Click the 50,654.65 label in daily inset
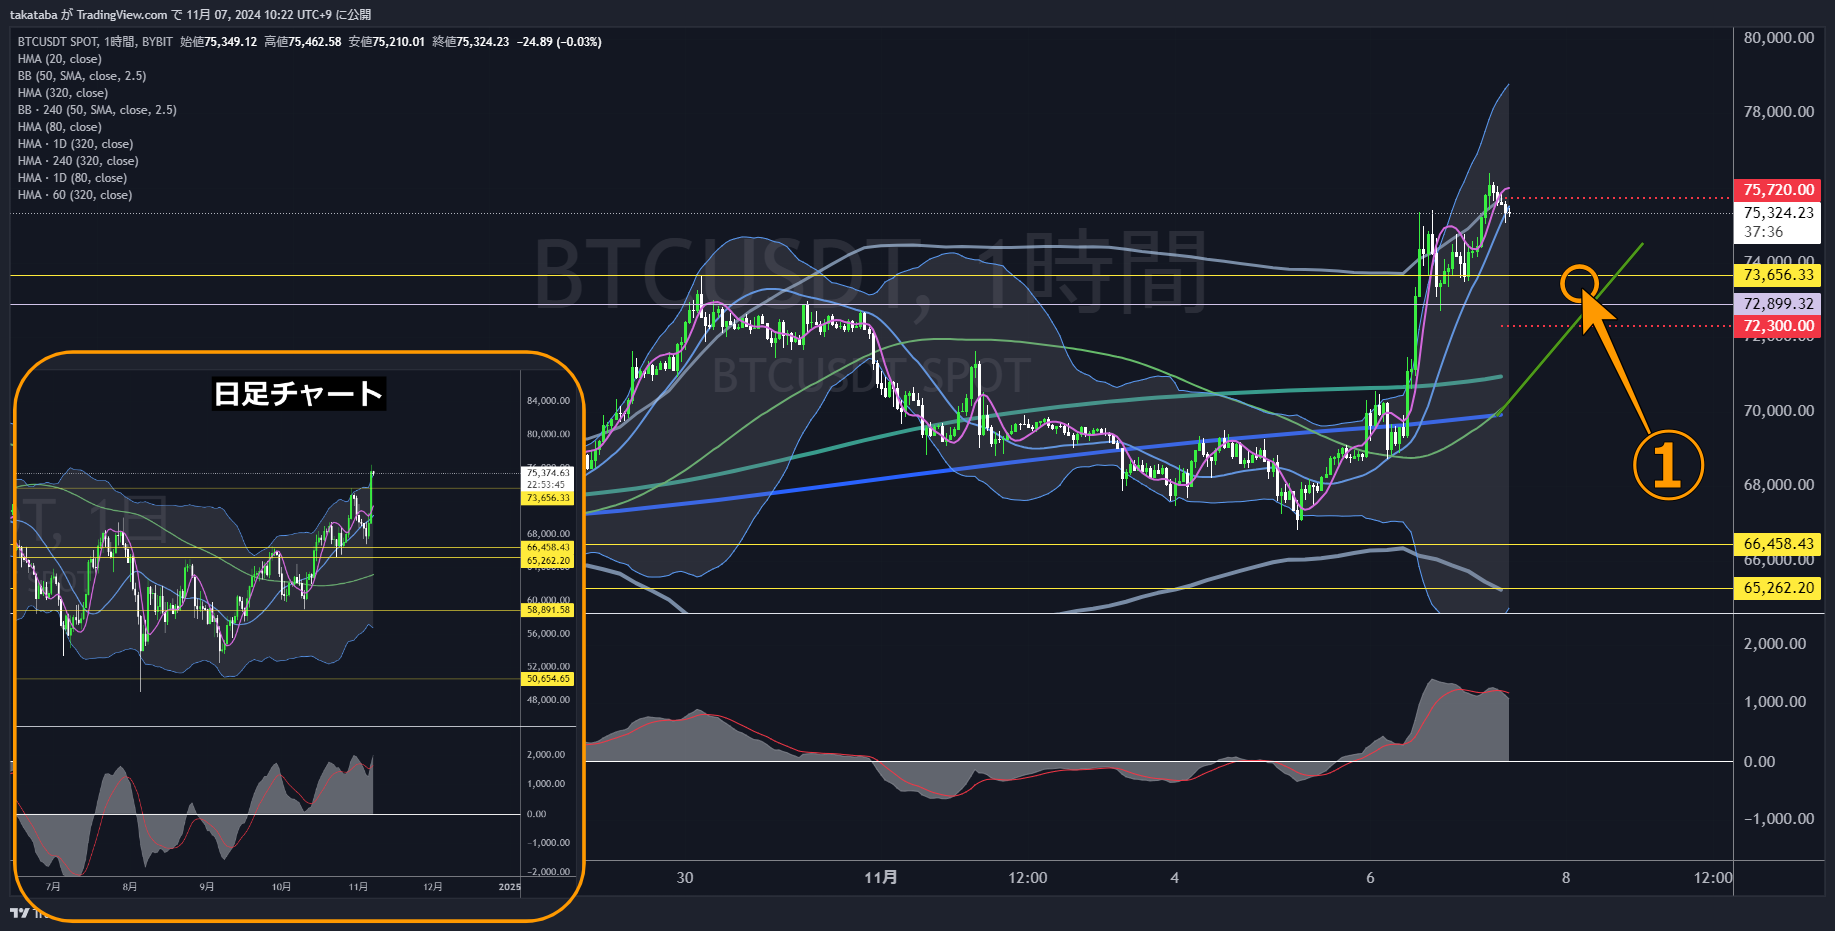Viewport: 1835px width, 931px height. pyautogui.click(x=548, y=679)
